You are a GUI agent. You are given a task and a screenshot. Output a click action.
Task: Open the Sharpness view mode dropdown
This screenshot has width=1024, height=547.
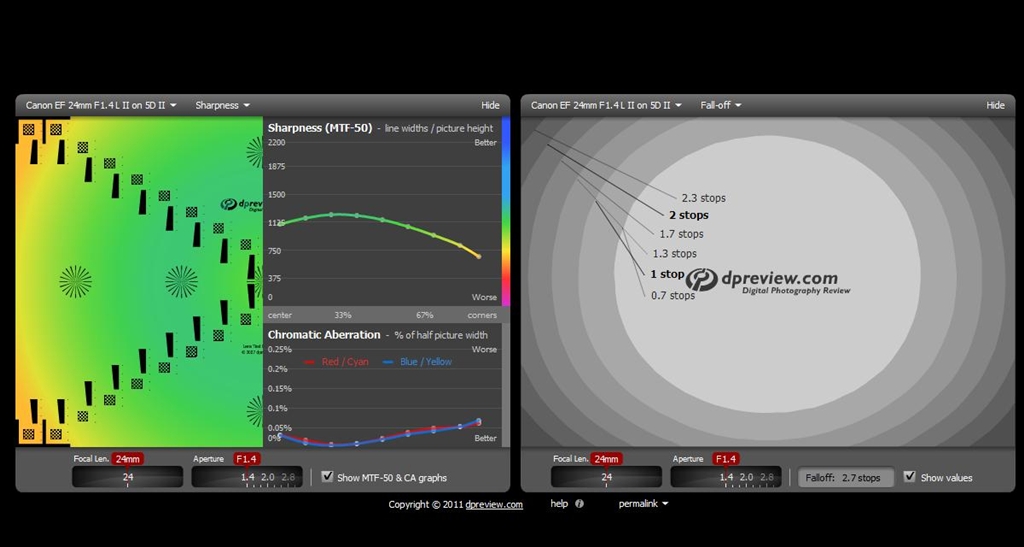coord(223,105)
